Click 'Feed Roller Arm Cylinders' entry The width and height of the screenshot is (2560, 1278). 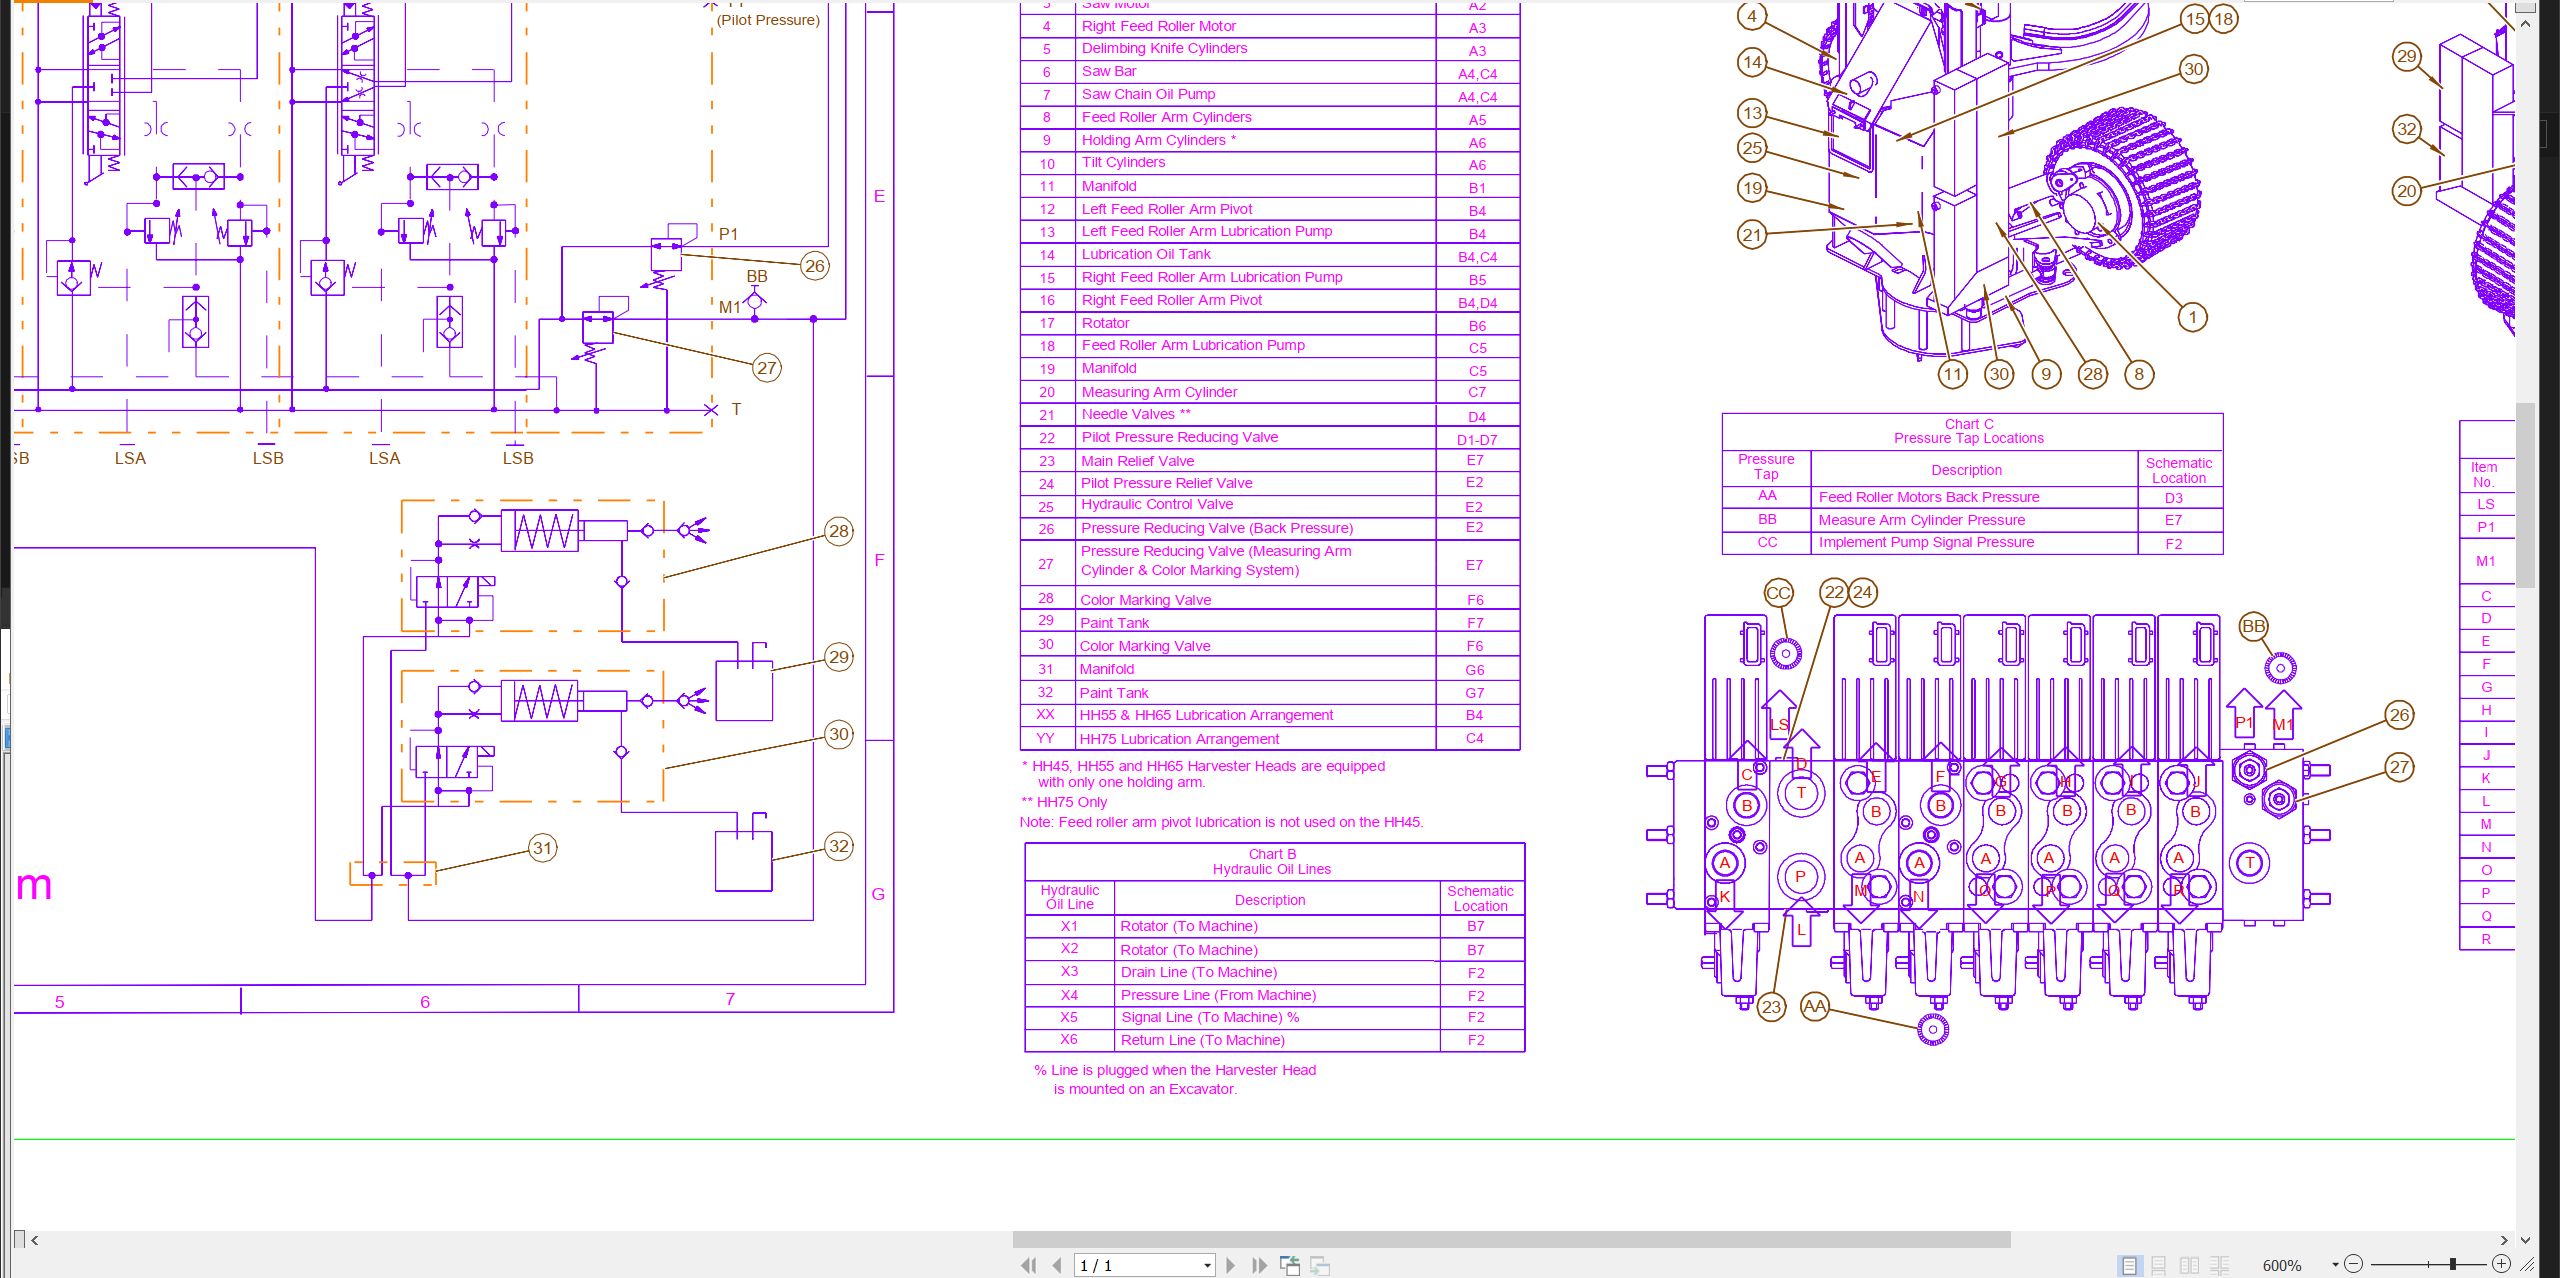[1166, 117]
